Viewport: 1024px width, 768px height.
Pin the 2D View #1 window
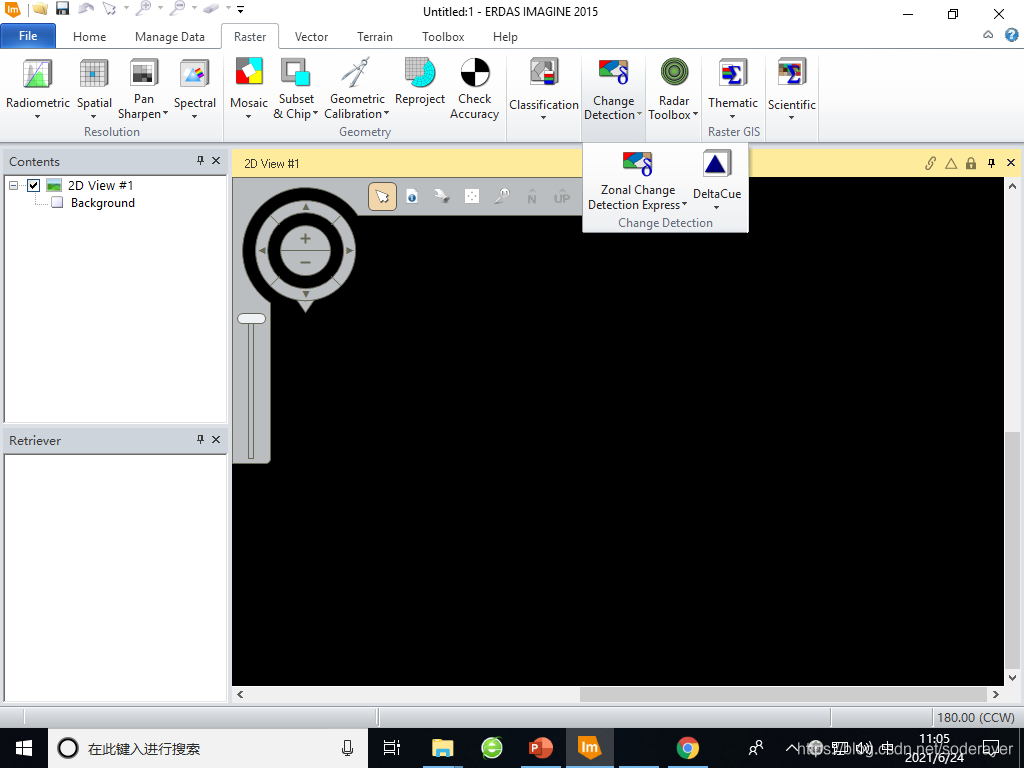[991, 163]
